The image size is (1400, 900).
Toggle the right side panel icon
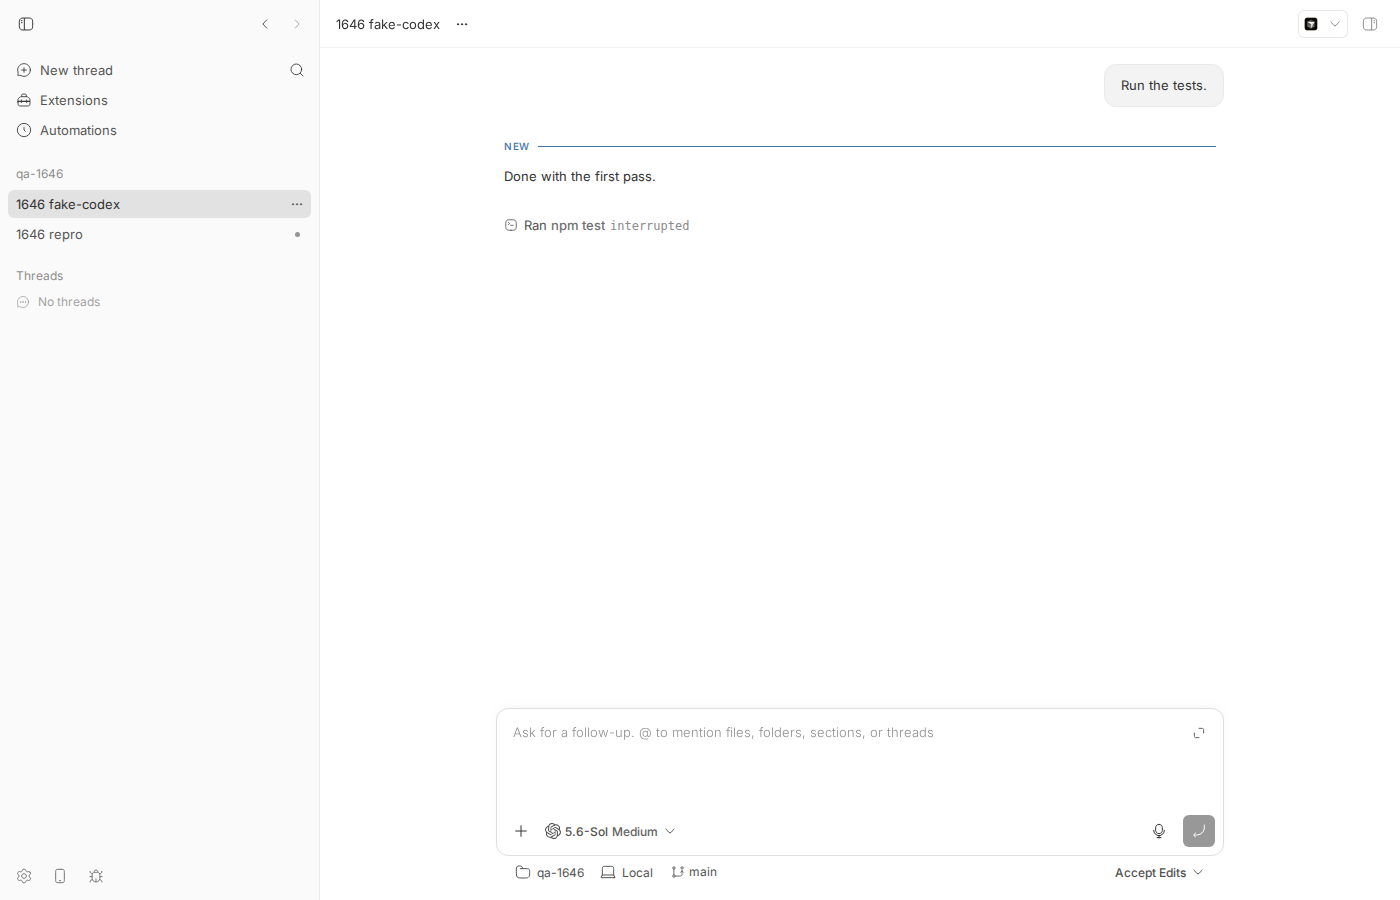tap(1370, 24)
